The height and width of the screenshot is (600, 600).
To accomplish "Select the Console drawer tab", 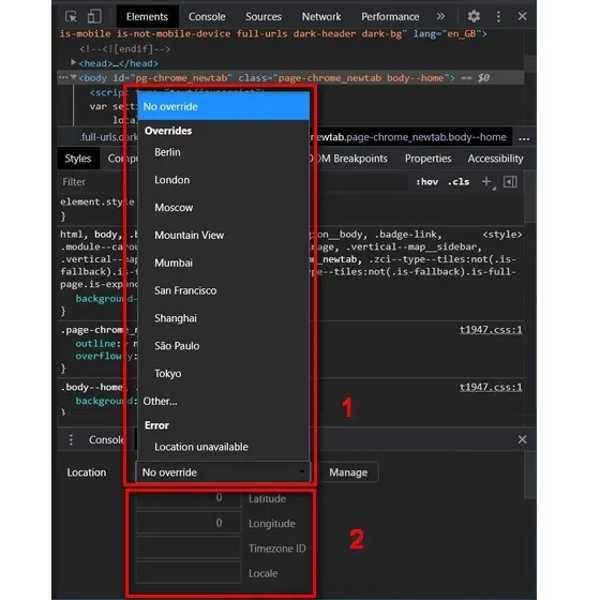I will pos(106,440).
